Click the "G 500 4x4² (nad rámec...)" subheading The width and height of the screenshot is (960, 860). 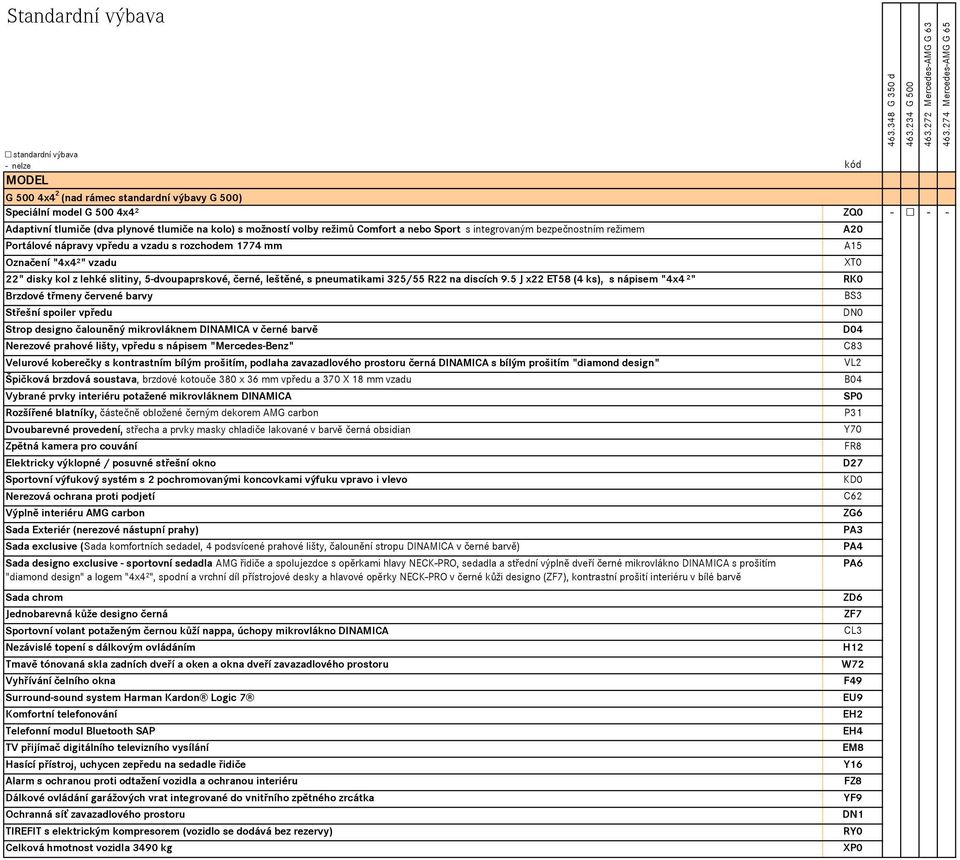pyautogui.click(x=124, y=197)
